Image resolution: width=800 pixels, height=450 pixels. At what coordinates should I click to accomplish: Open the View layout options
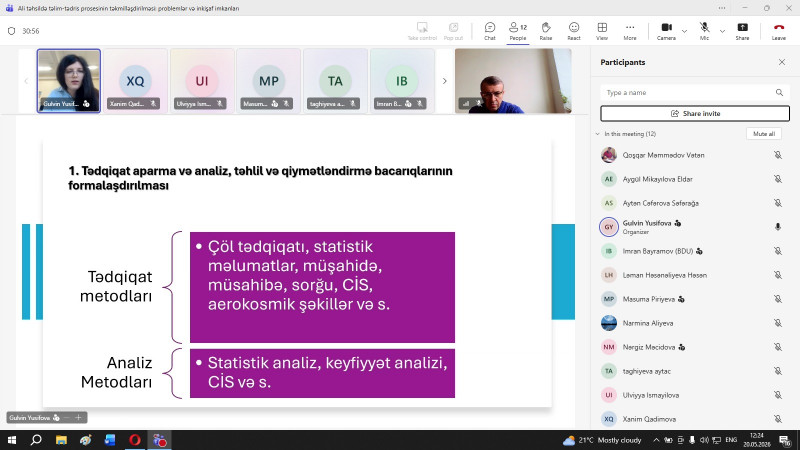pyautogui.click(x=602, y=31)
